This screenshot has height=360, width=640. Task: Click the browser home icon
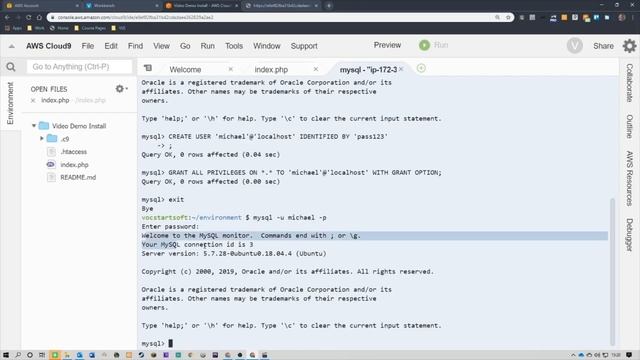pyautogui.click(x=39, y=17)
